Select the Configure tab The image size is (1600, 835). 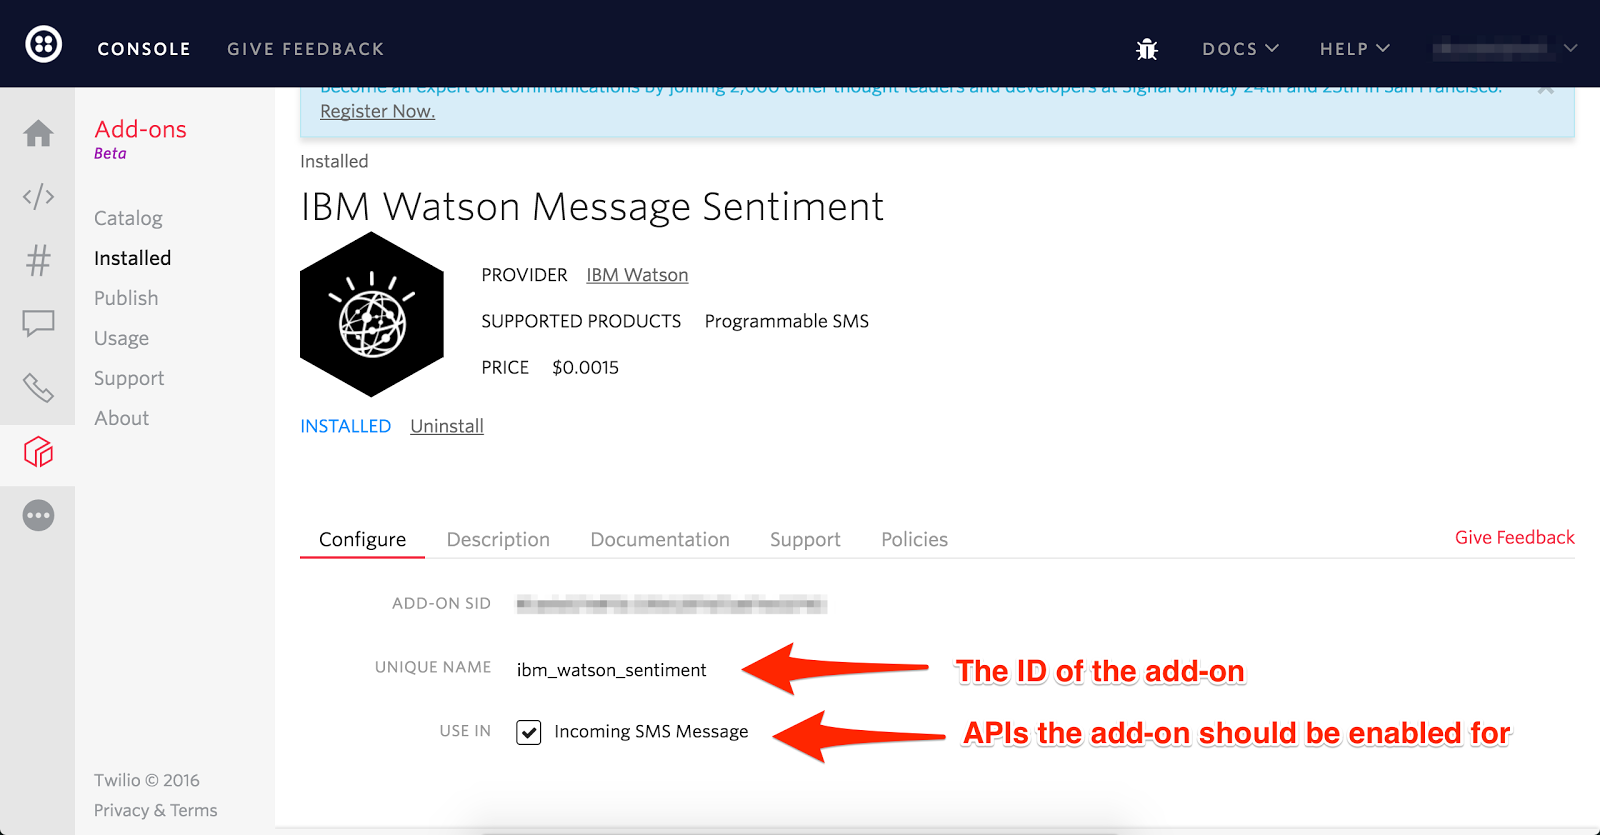click(x=362, y=539)
